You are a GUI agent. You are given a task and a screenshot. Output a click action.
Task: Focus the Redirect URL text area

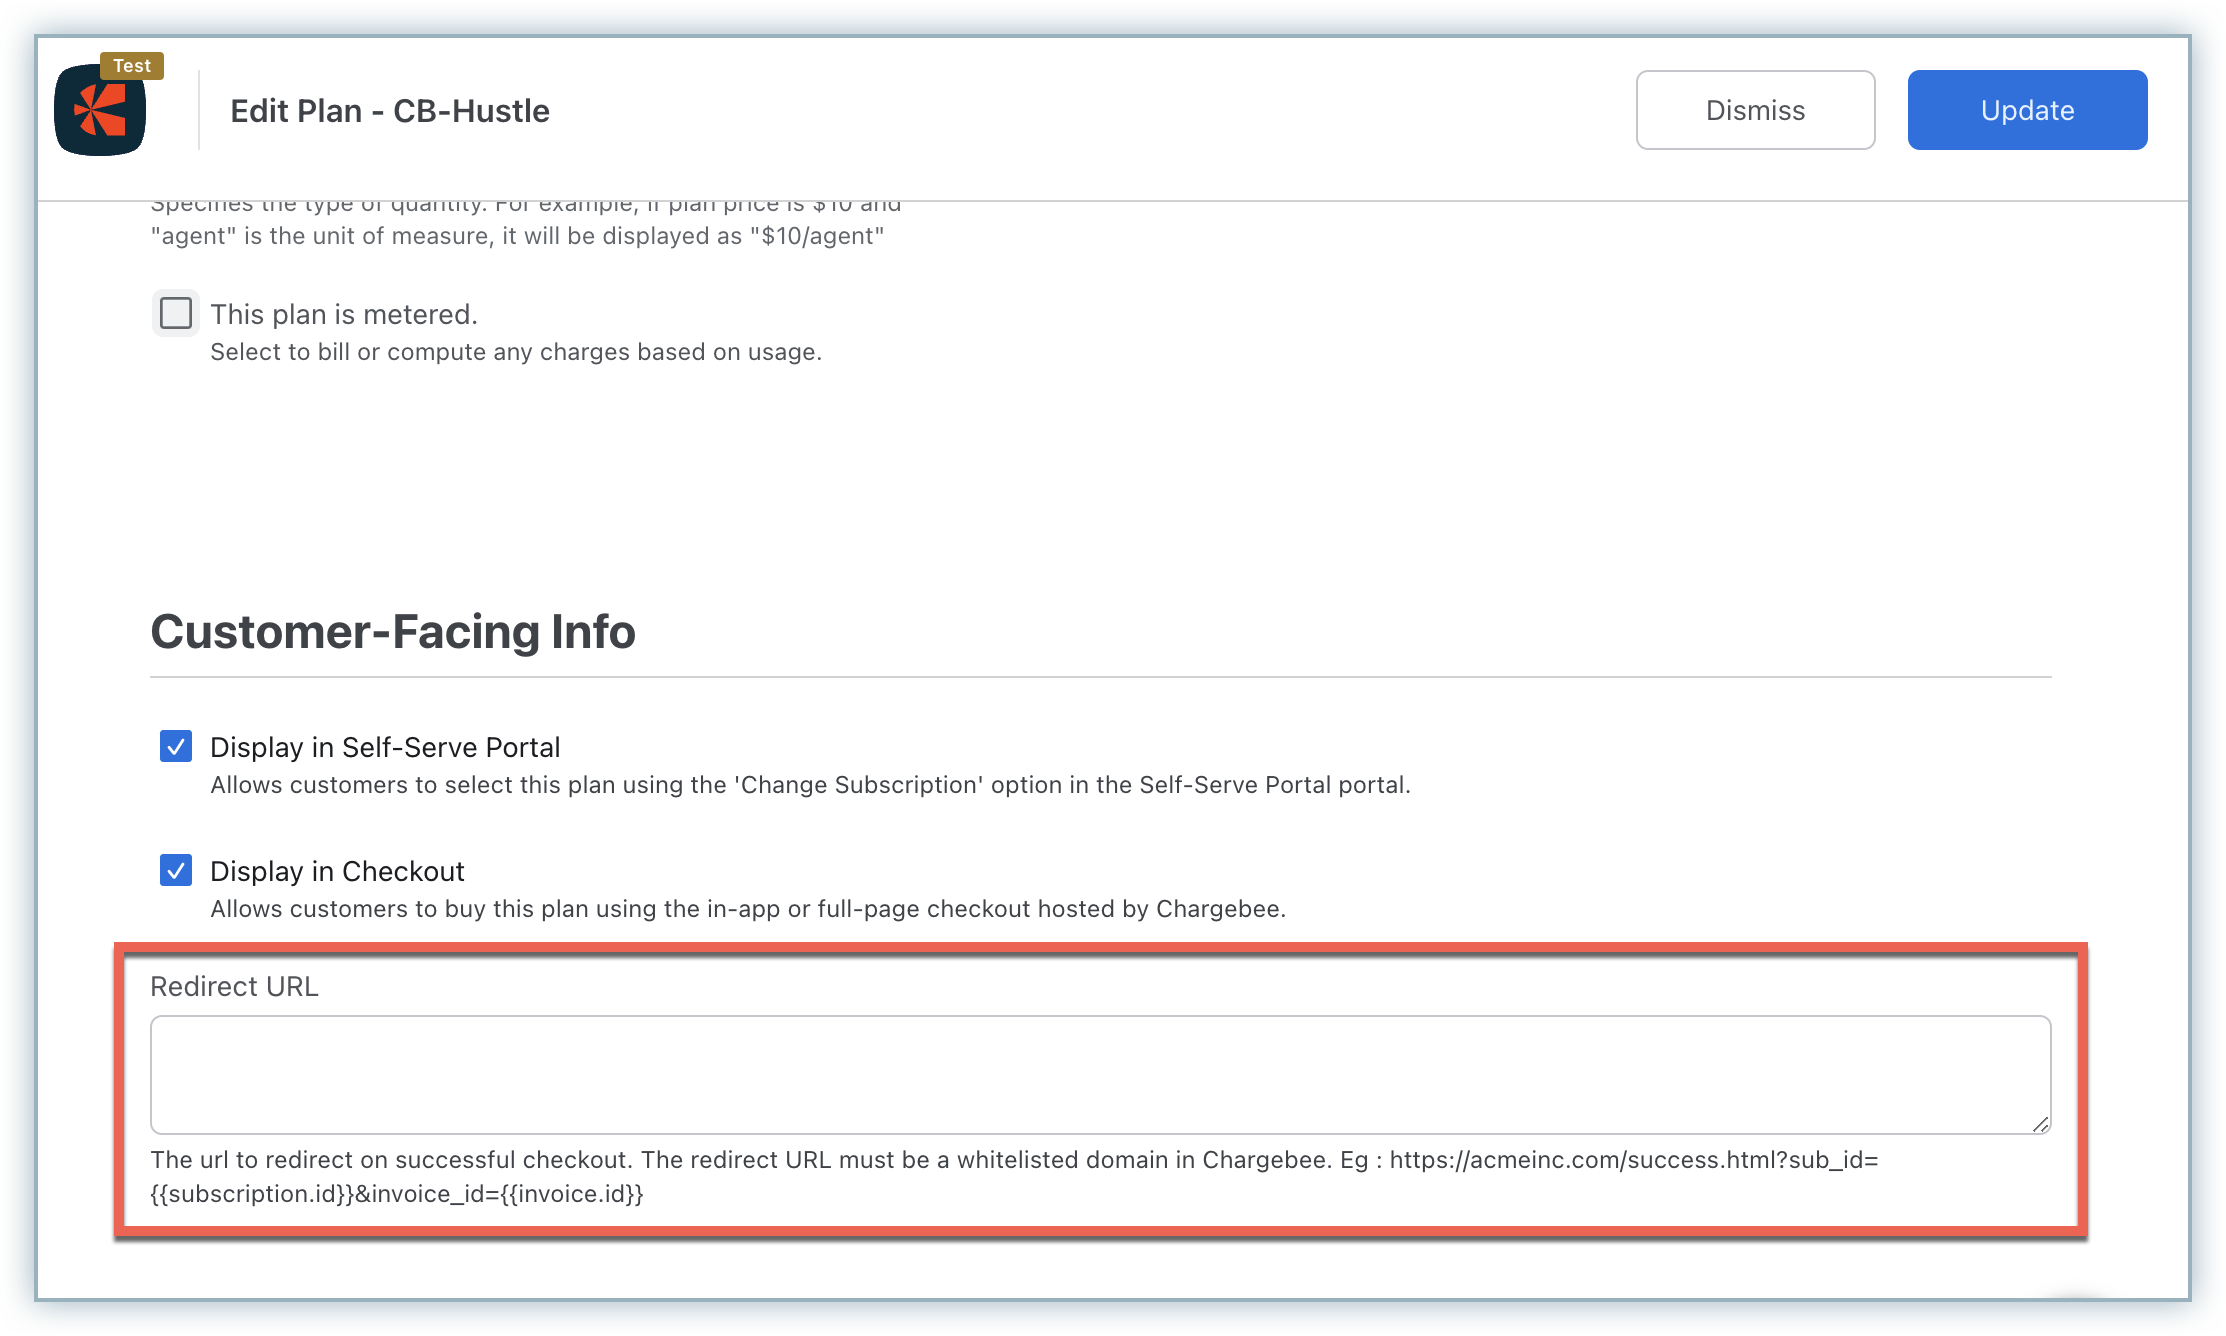tap(1100, 1074)
